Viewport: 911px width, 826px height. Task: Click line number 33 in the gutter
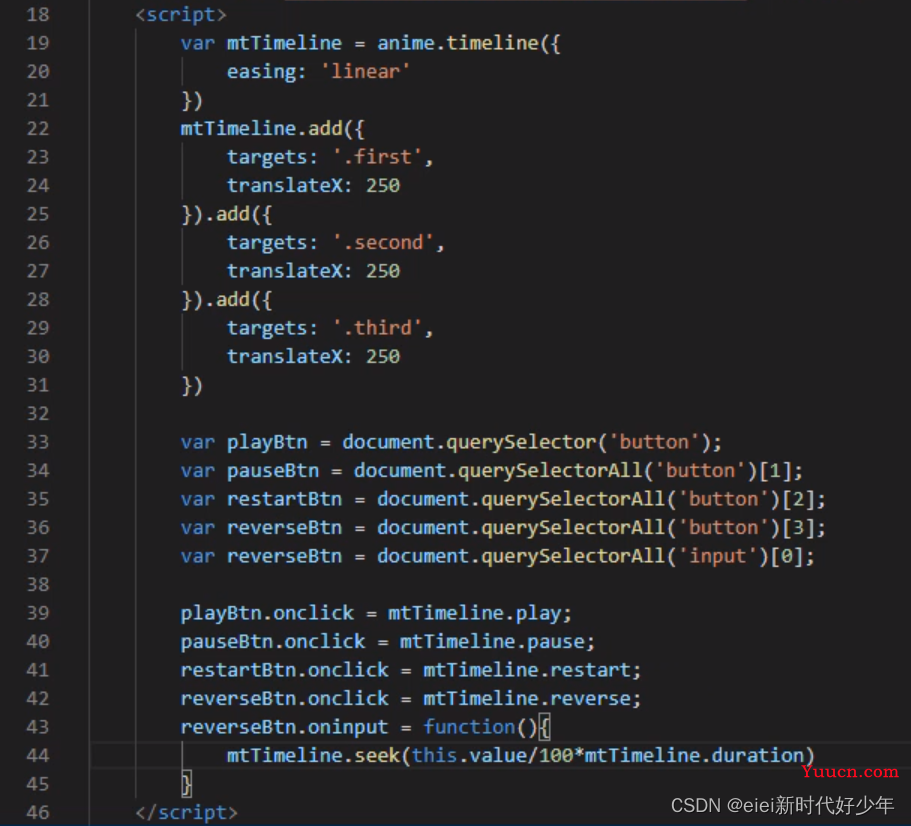[x=38, y=441]
